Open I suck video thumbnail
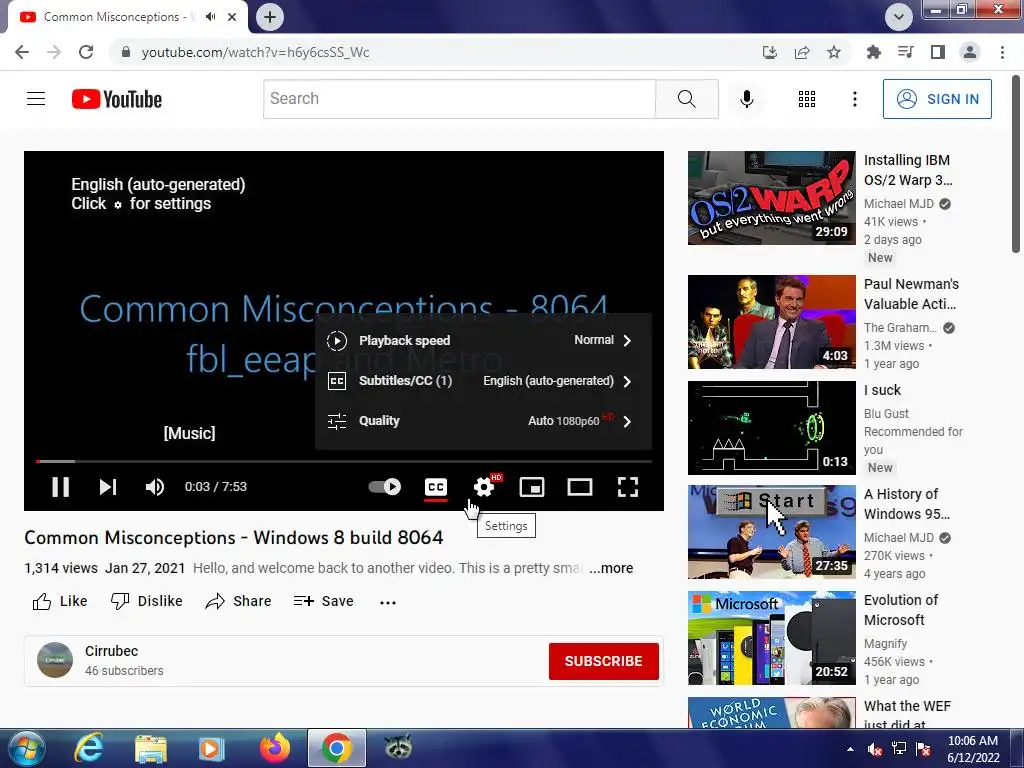Image resolution: width=1024 pixels, height=768 pixels. coord(771,428)
